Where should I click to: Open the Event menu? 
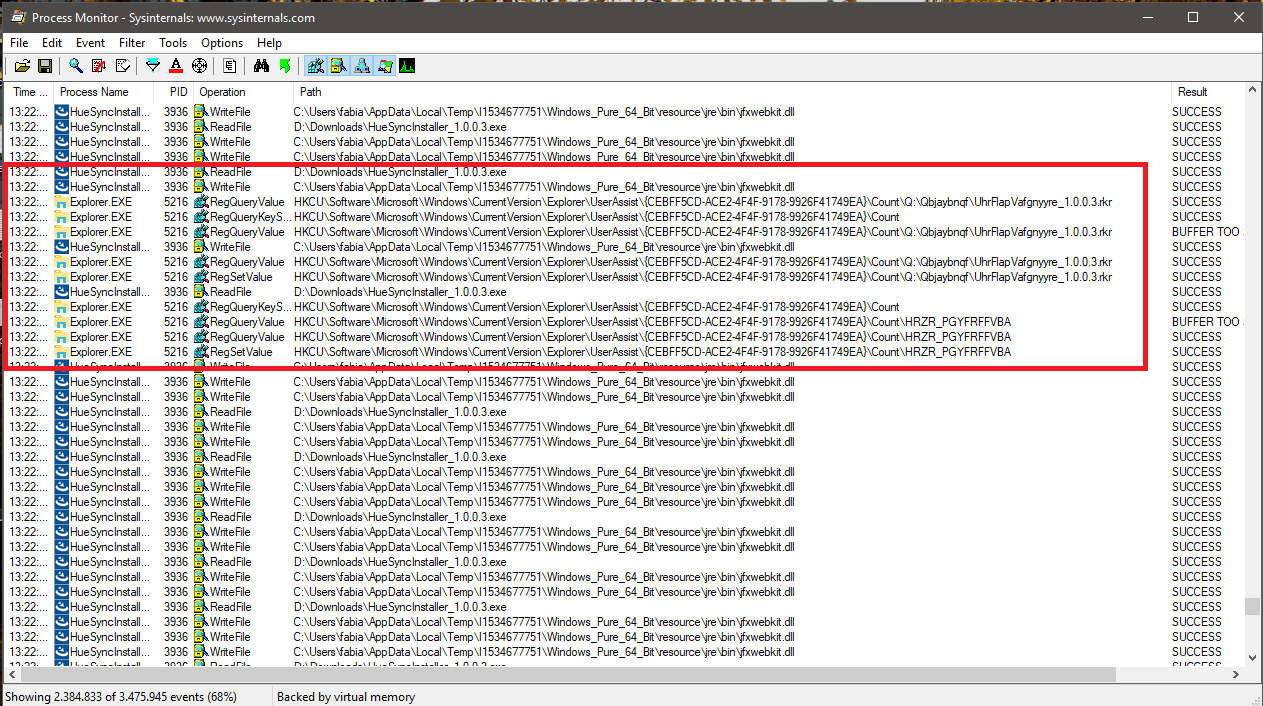pos(91,43)
